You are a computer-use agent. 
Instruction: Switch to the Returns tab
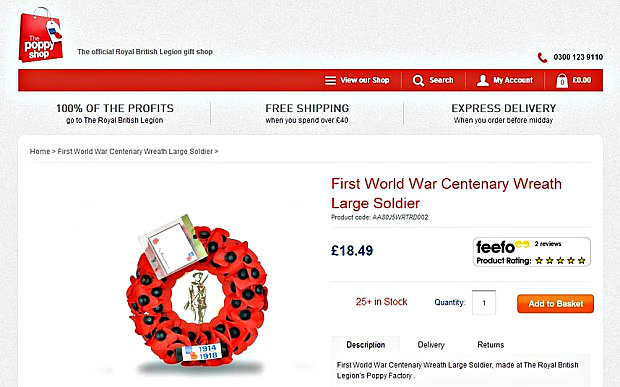(x=490, y=345)
